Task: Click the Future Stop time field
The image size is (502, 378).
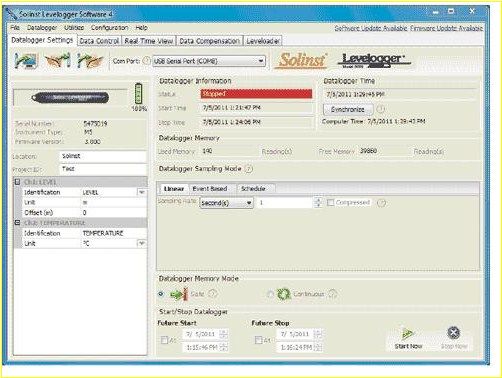Action: 296,347
